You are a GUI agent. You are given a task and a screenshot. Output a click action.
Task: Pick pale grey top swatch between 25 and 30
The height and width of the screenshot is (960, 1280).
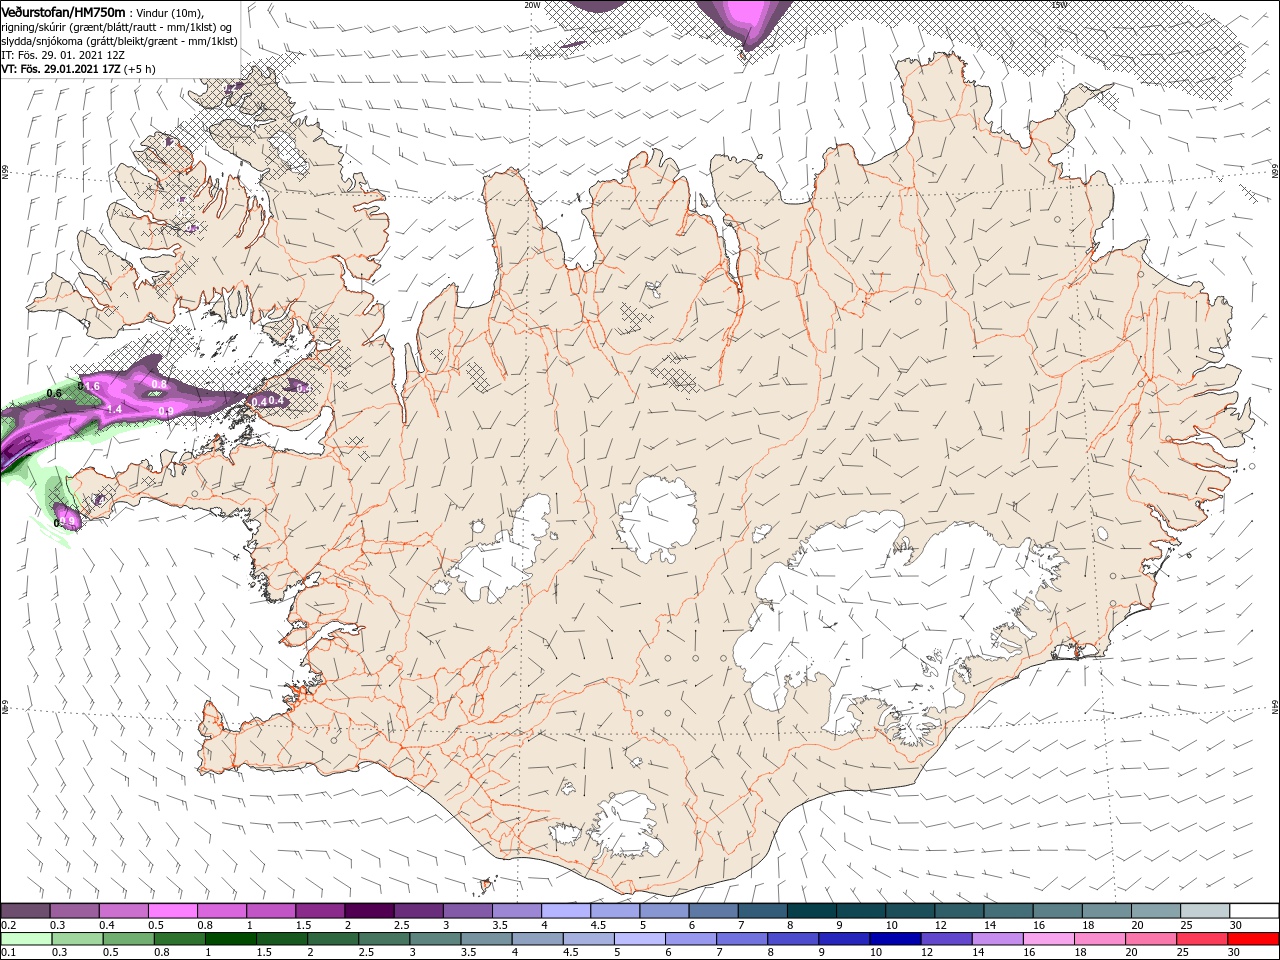(x=1204, y=911)
